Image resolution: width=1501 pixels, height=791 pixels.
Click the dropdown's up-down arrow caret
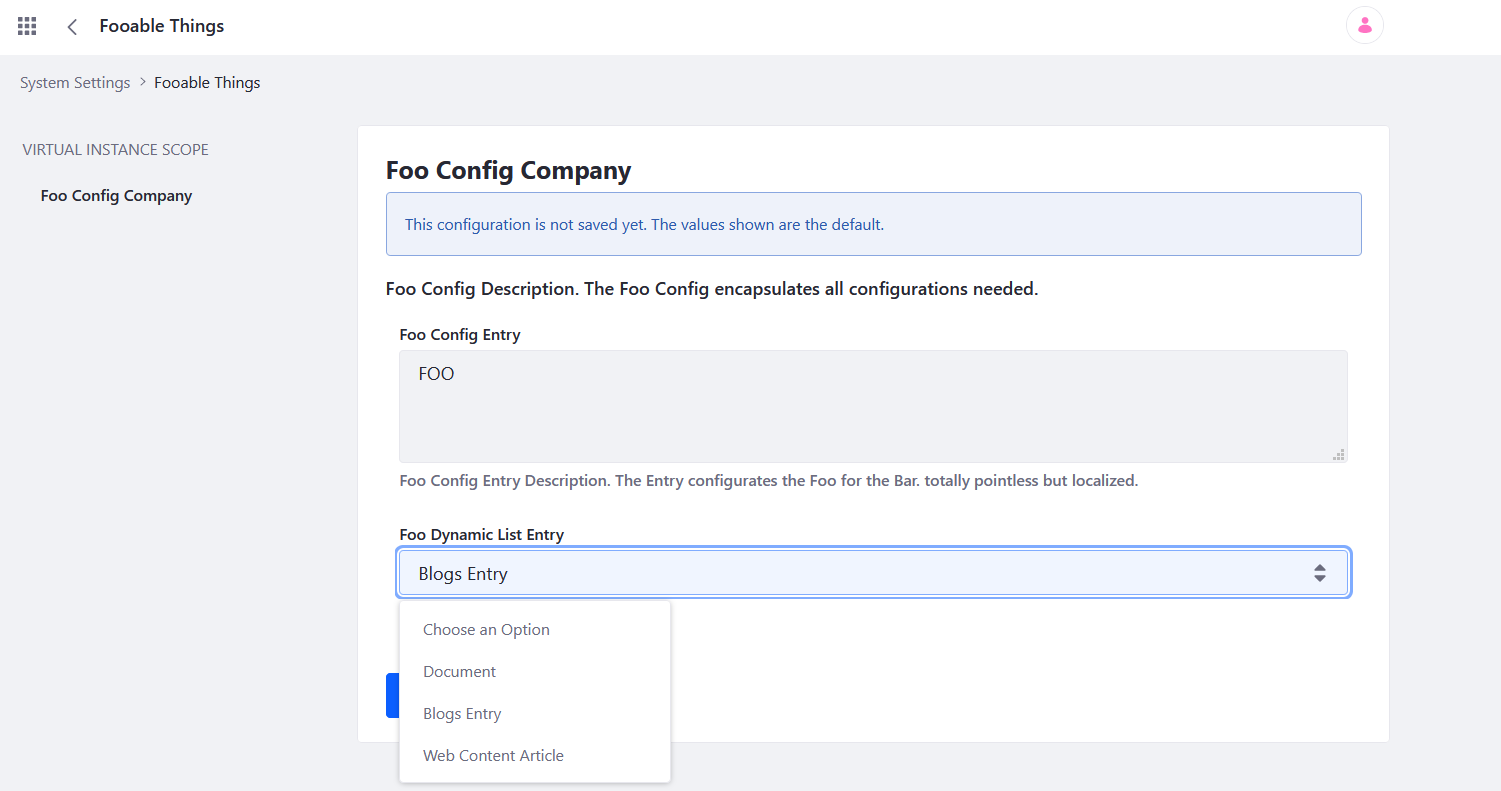(x=1320, y=573)
